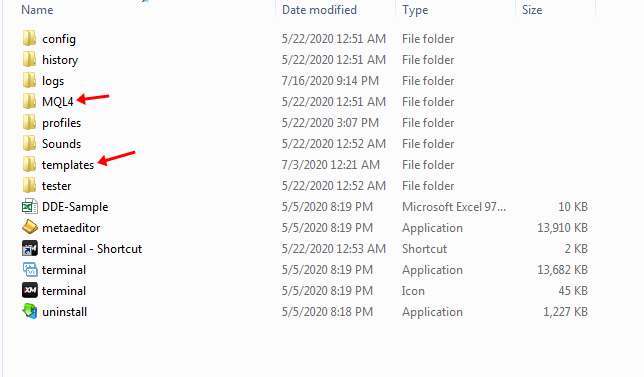Click the uninstall application icon
644x377 pixels.
pos(30,311)
